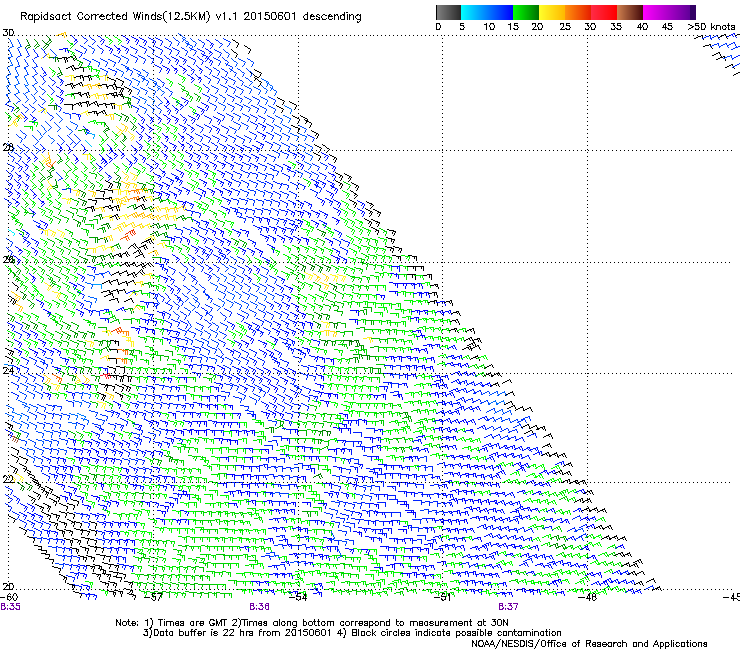Click the yellow 20-25 knots legend swatch
Viewport: 740px width, 650px height.
(552, 12)
